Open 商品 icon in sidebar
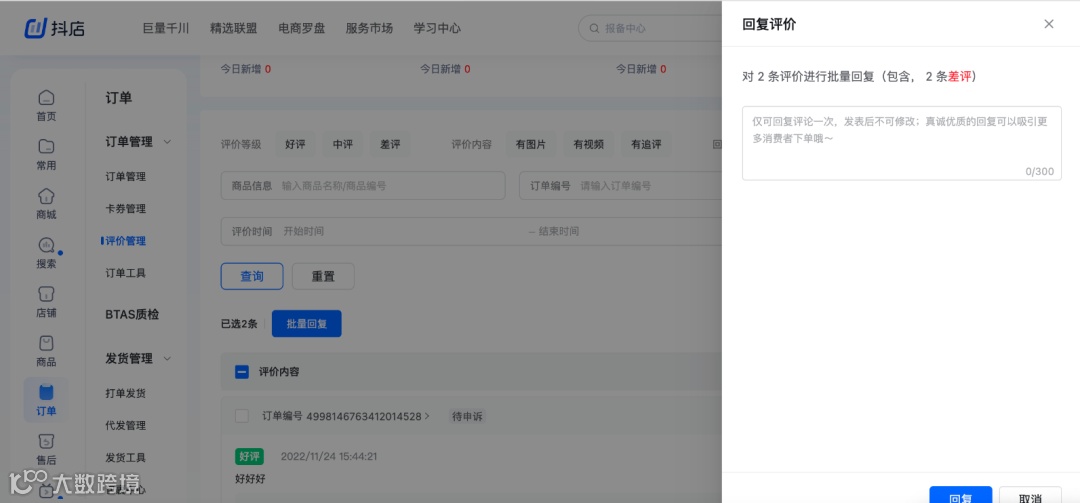 (46, 342)
